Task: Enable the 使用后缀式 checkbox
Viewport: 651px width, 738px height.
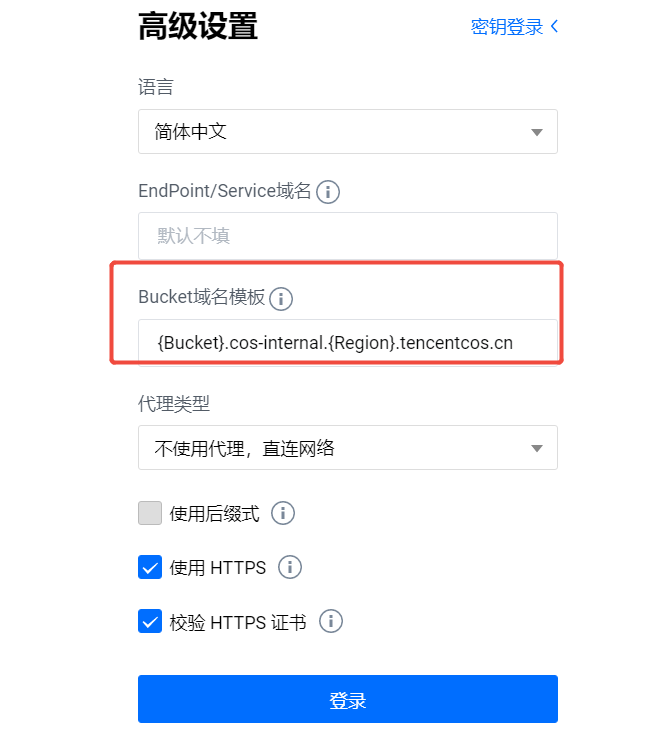Action: (150, 513)
